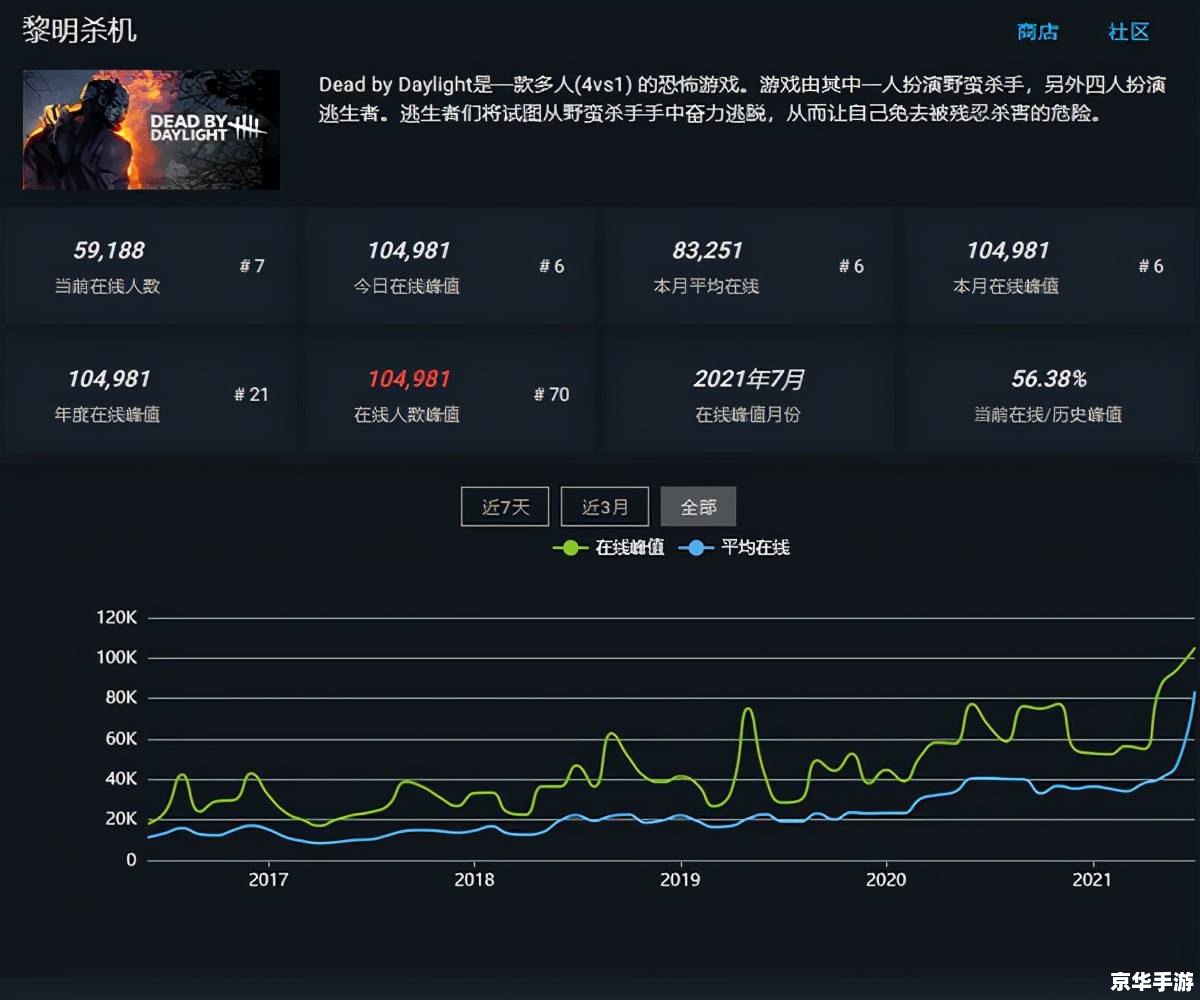Click the 2018 x-axis label
This screenshot has width=1200, height=1000.
(474, 880)
